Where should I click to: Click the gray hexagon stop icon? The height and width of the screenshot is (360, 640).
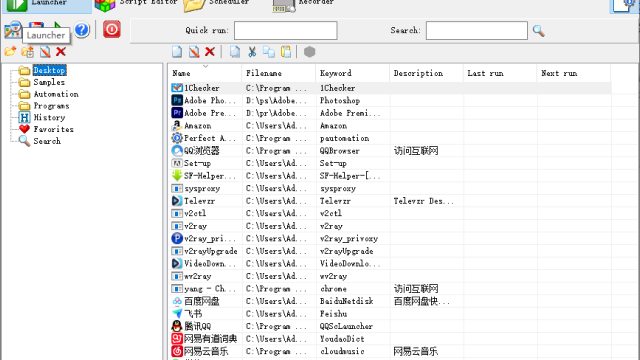[309, 52]
